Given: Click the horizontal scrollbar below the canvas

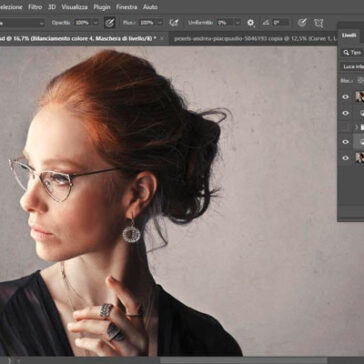Looking at the screenshot, I should pyautogui.click(x=243, y=360).
